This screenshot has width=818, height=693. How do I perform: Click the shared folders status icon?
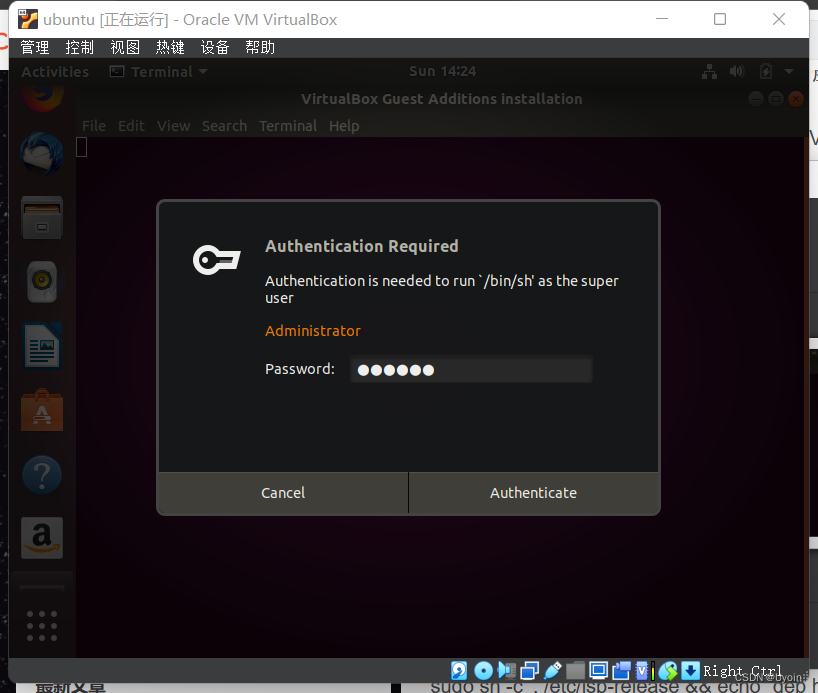click(575, 671)
